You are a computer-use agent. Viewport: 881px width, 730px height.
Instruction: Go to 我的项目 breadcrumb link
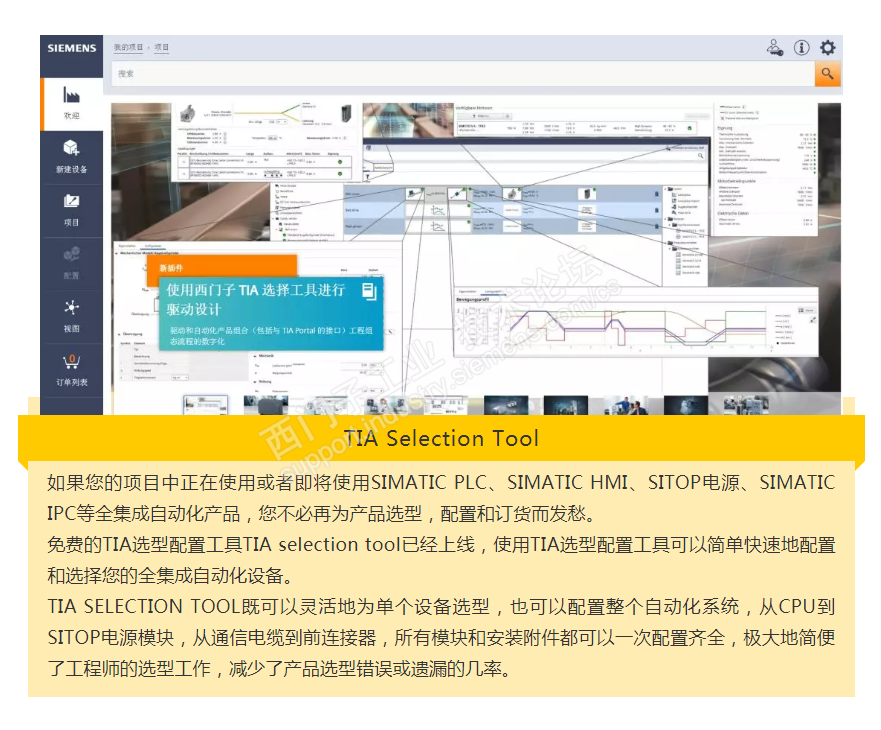tap(129, 47)
